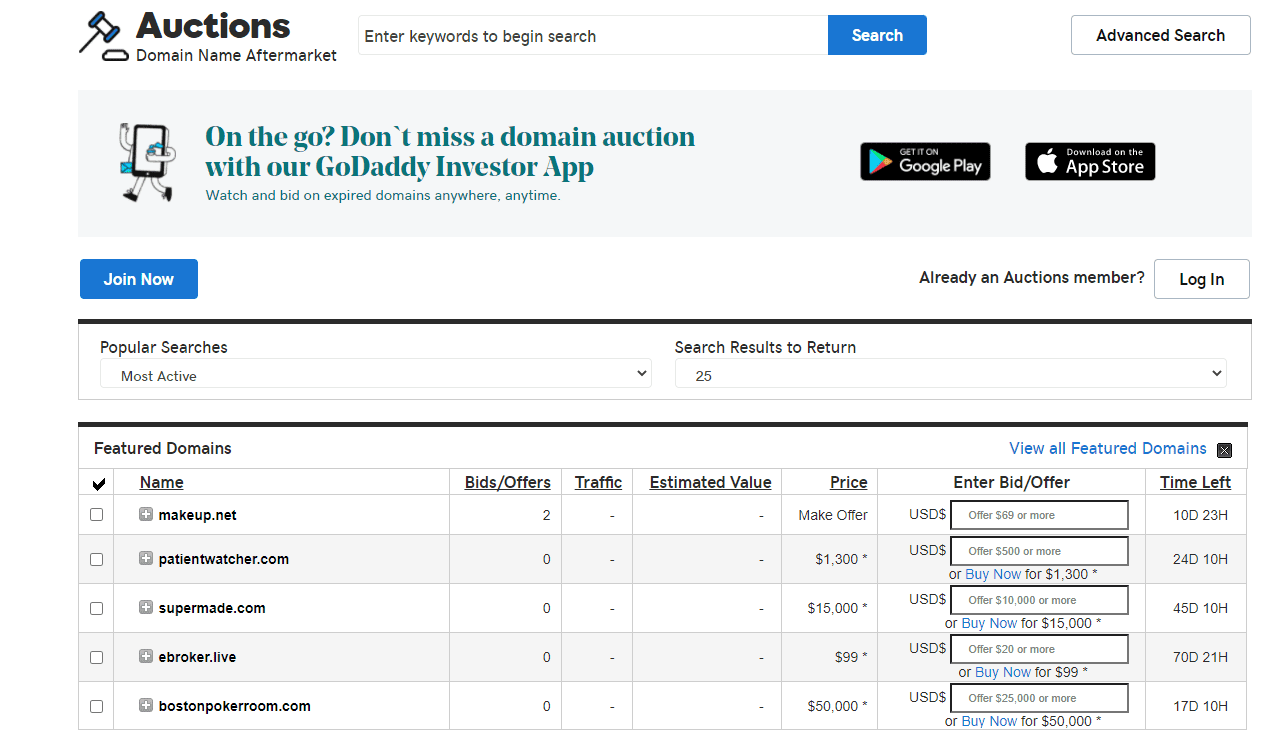Open Advanced Search
The image size is (1267, 730).
point(1161,35)
